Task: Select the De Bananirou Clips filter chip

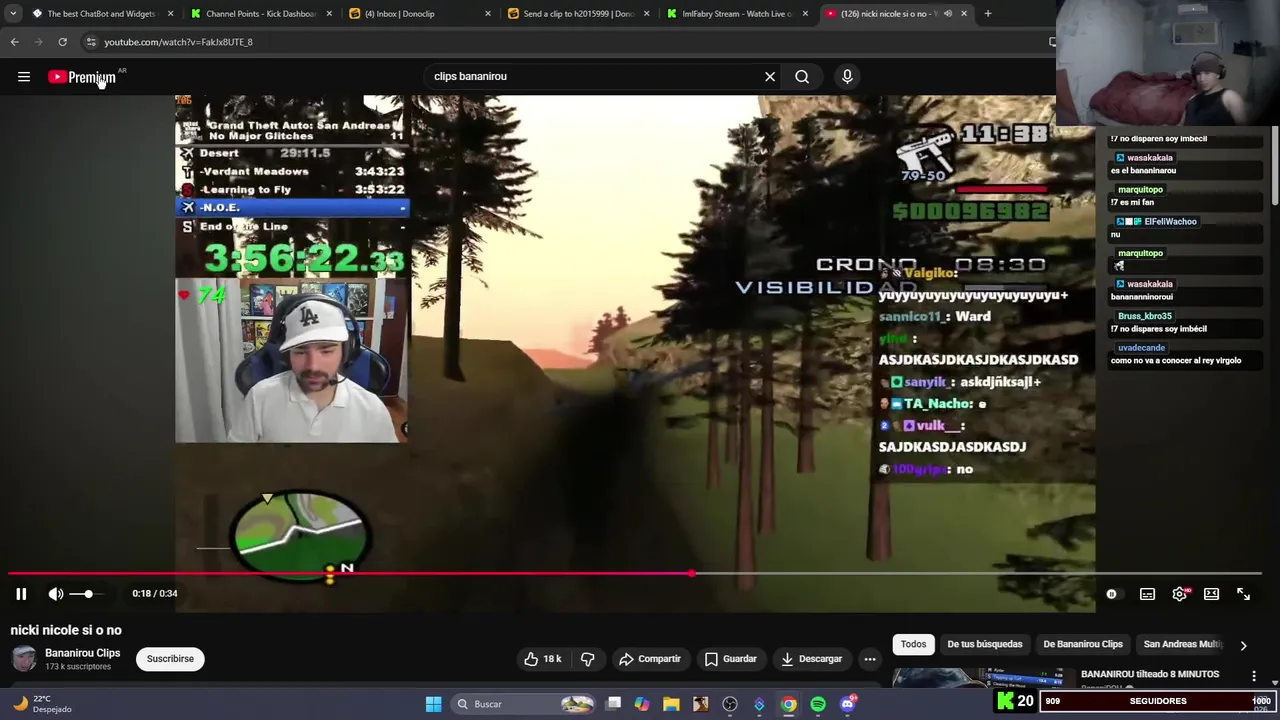Action: (1083, 644)
